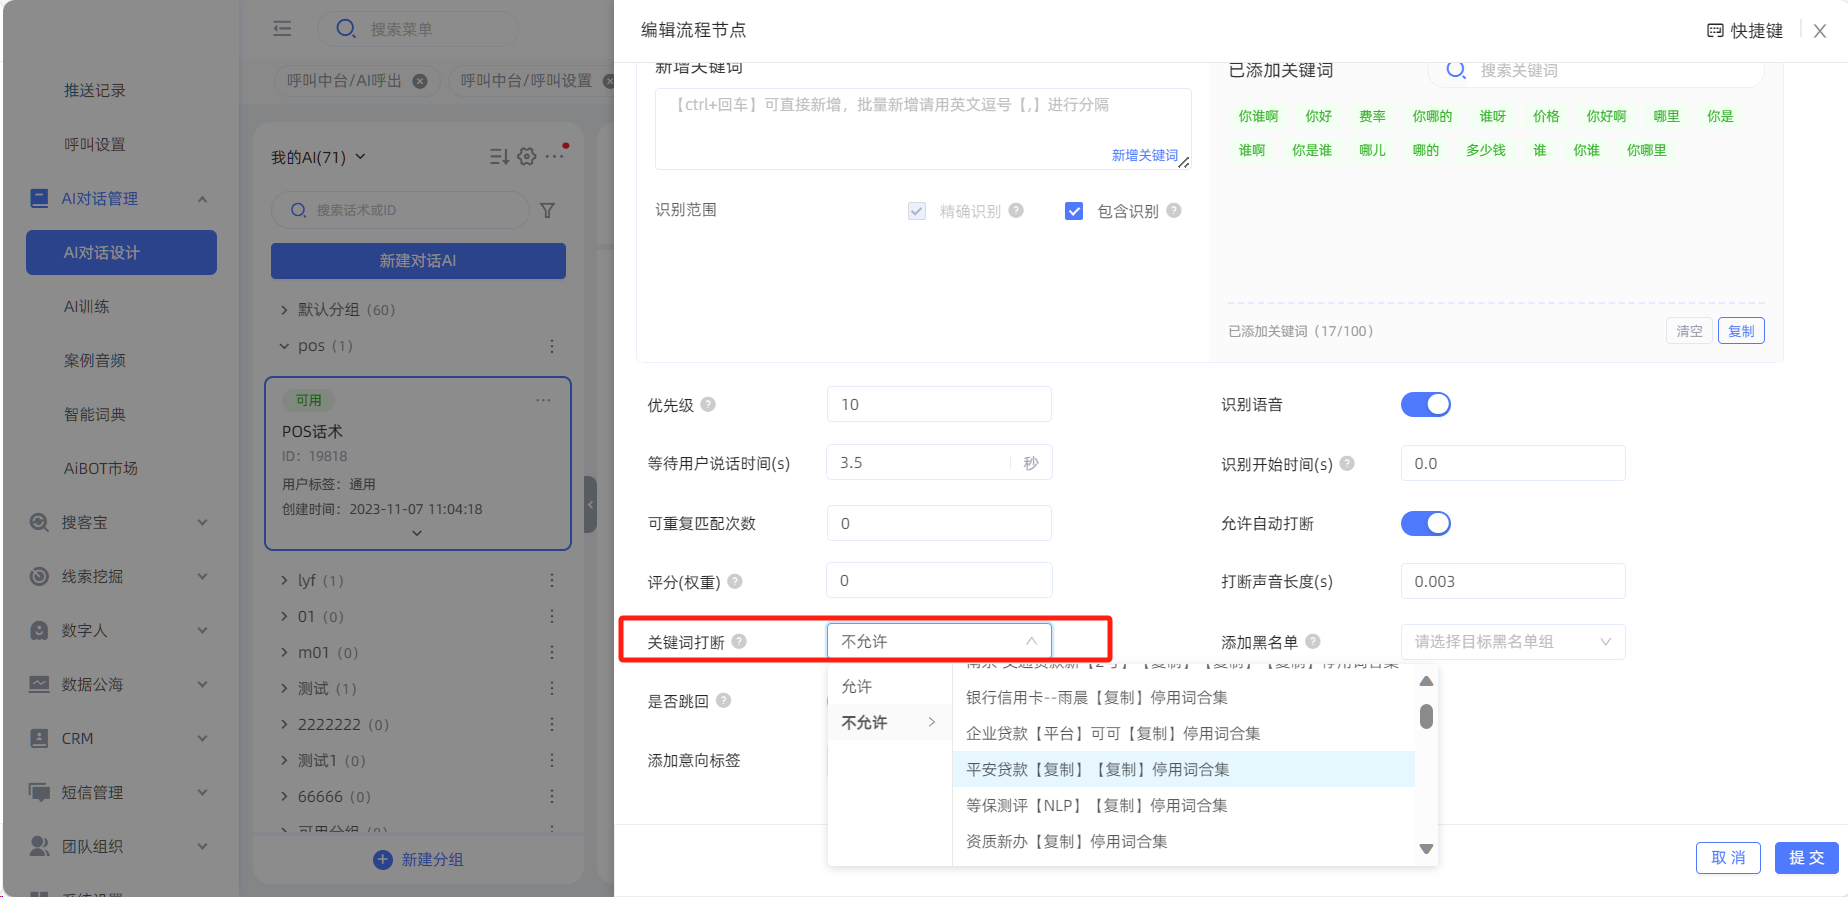The width and height of the screenshot is (1848, 897).
Task: Close the 呼叫中台/AI呼出 tab
Action: pyautogui.click(x=420, y=81)
